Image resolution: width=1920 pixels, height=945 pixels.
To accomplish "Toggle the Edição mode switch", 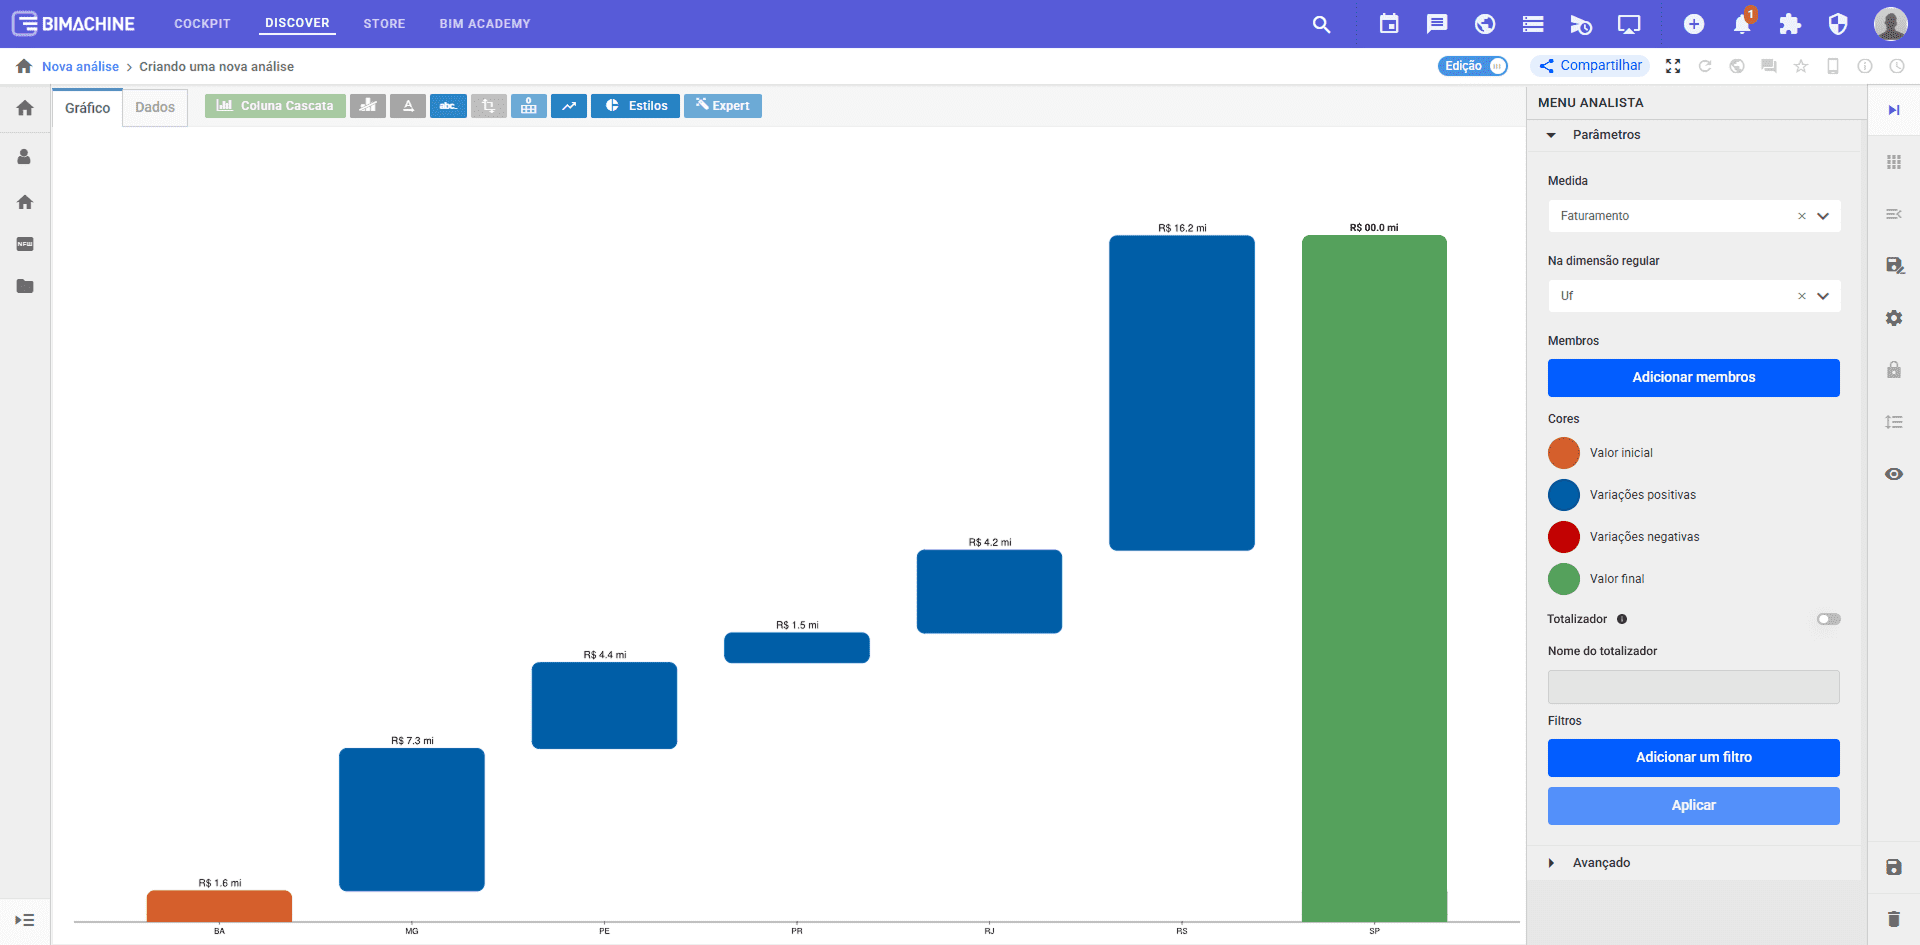I will (1473, 66).
